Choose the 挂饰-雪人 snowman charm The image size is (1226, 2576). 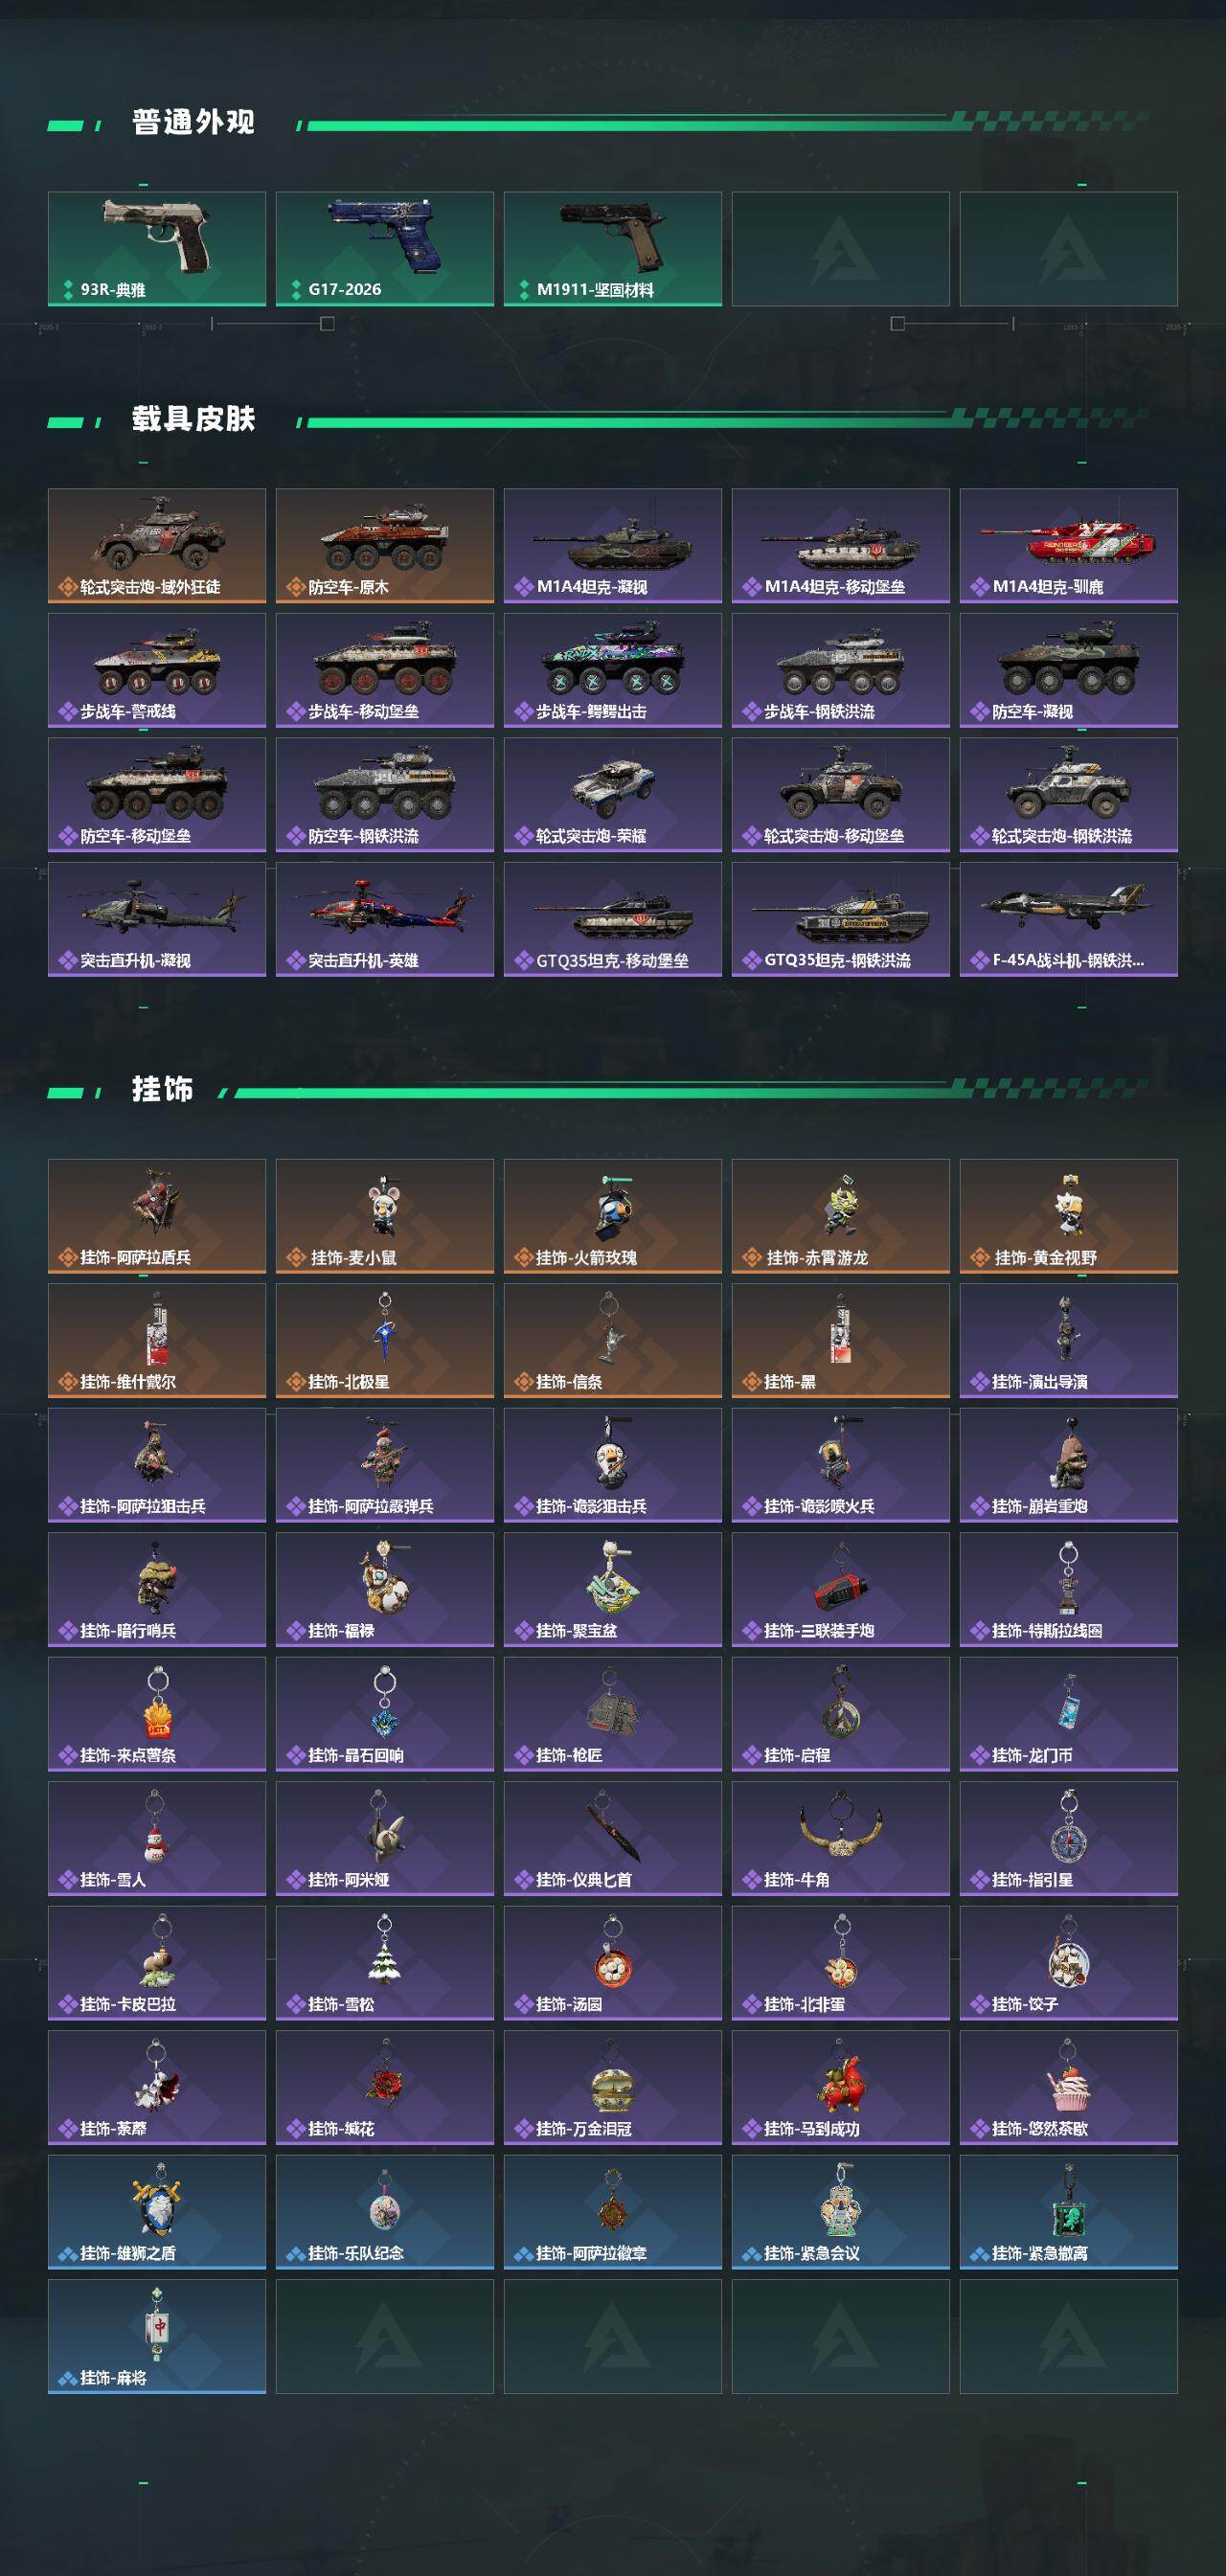tap(157, 1839)
